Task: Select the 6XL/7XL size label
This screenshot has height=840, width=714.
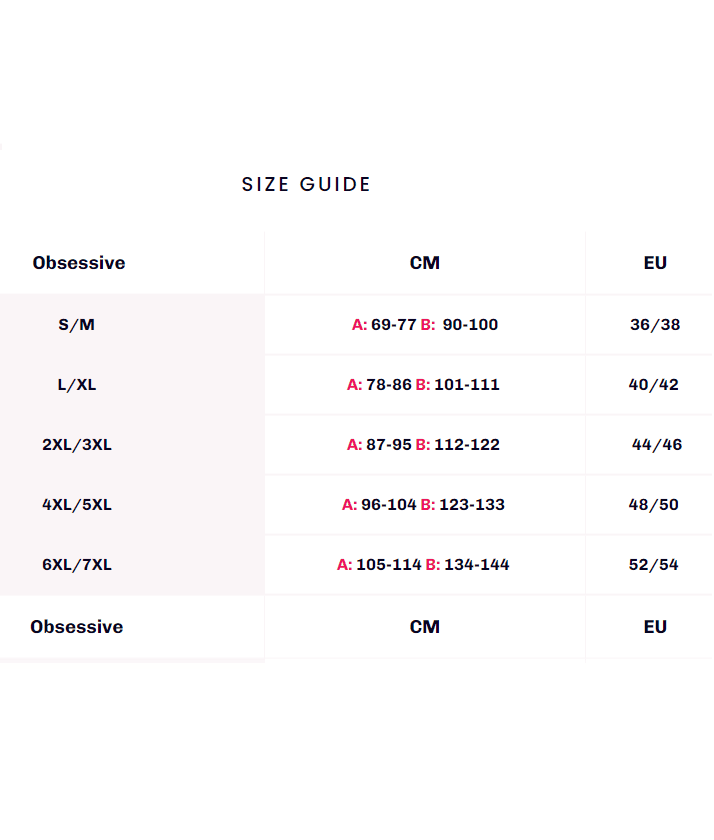Action: pyautogui.click(x=77, y=565)
